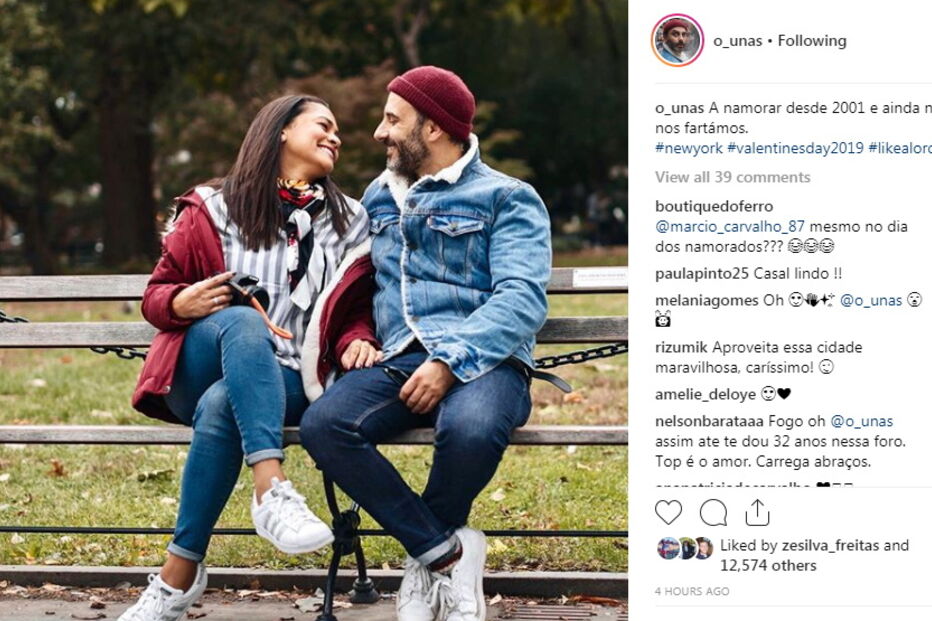Screen dimensions: 932x621
Task: Toggle the Following status button
Action: point(812,41)
